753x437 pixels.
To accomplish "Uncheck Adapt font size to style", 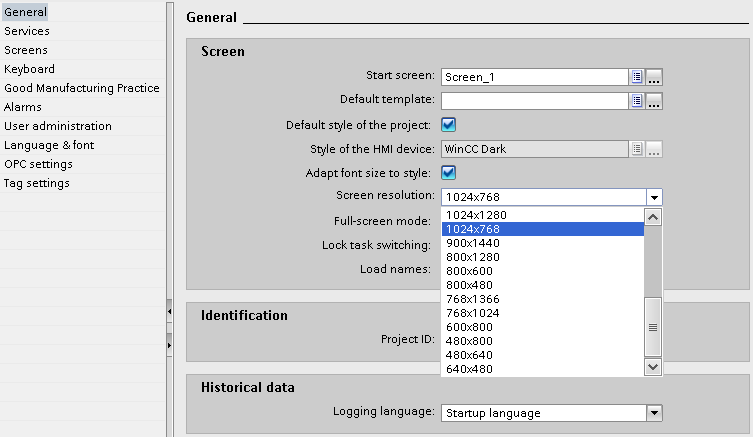I will click(449, 173).
